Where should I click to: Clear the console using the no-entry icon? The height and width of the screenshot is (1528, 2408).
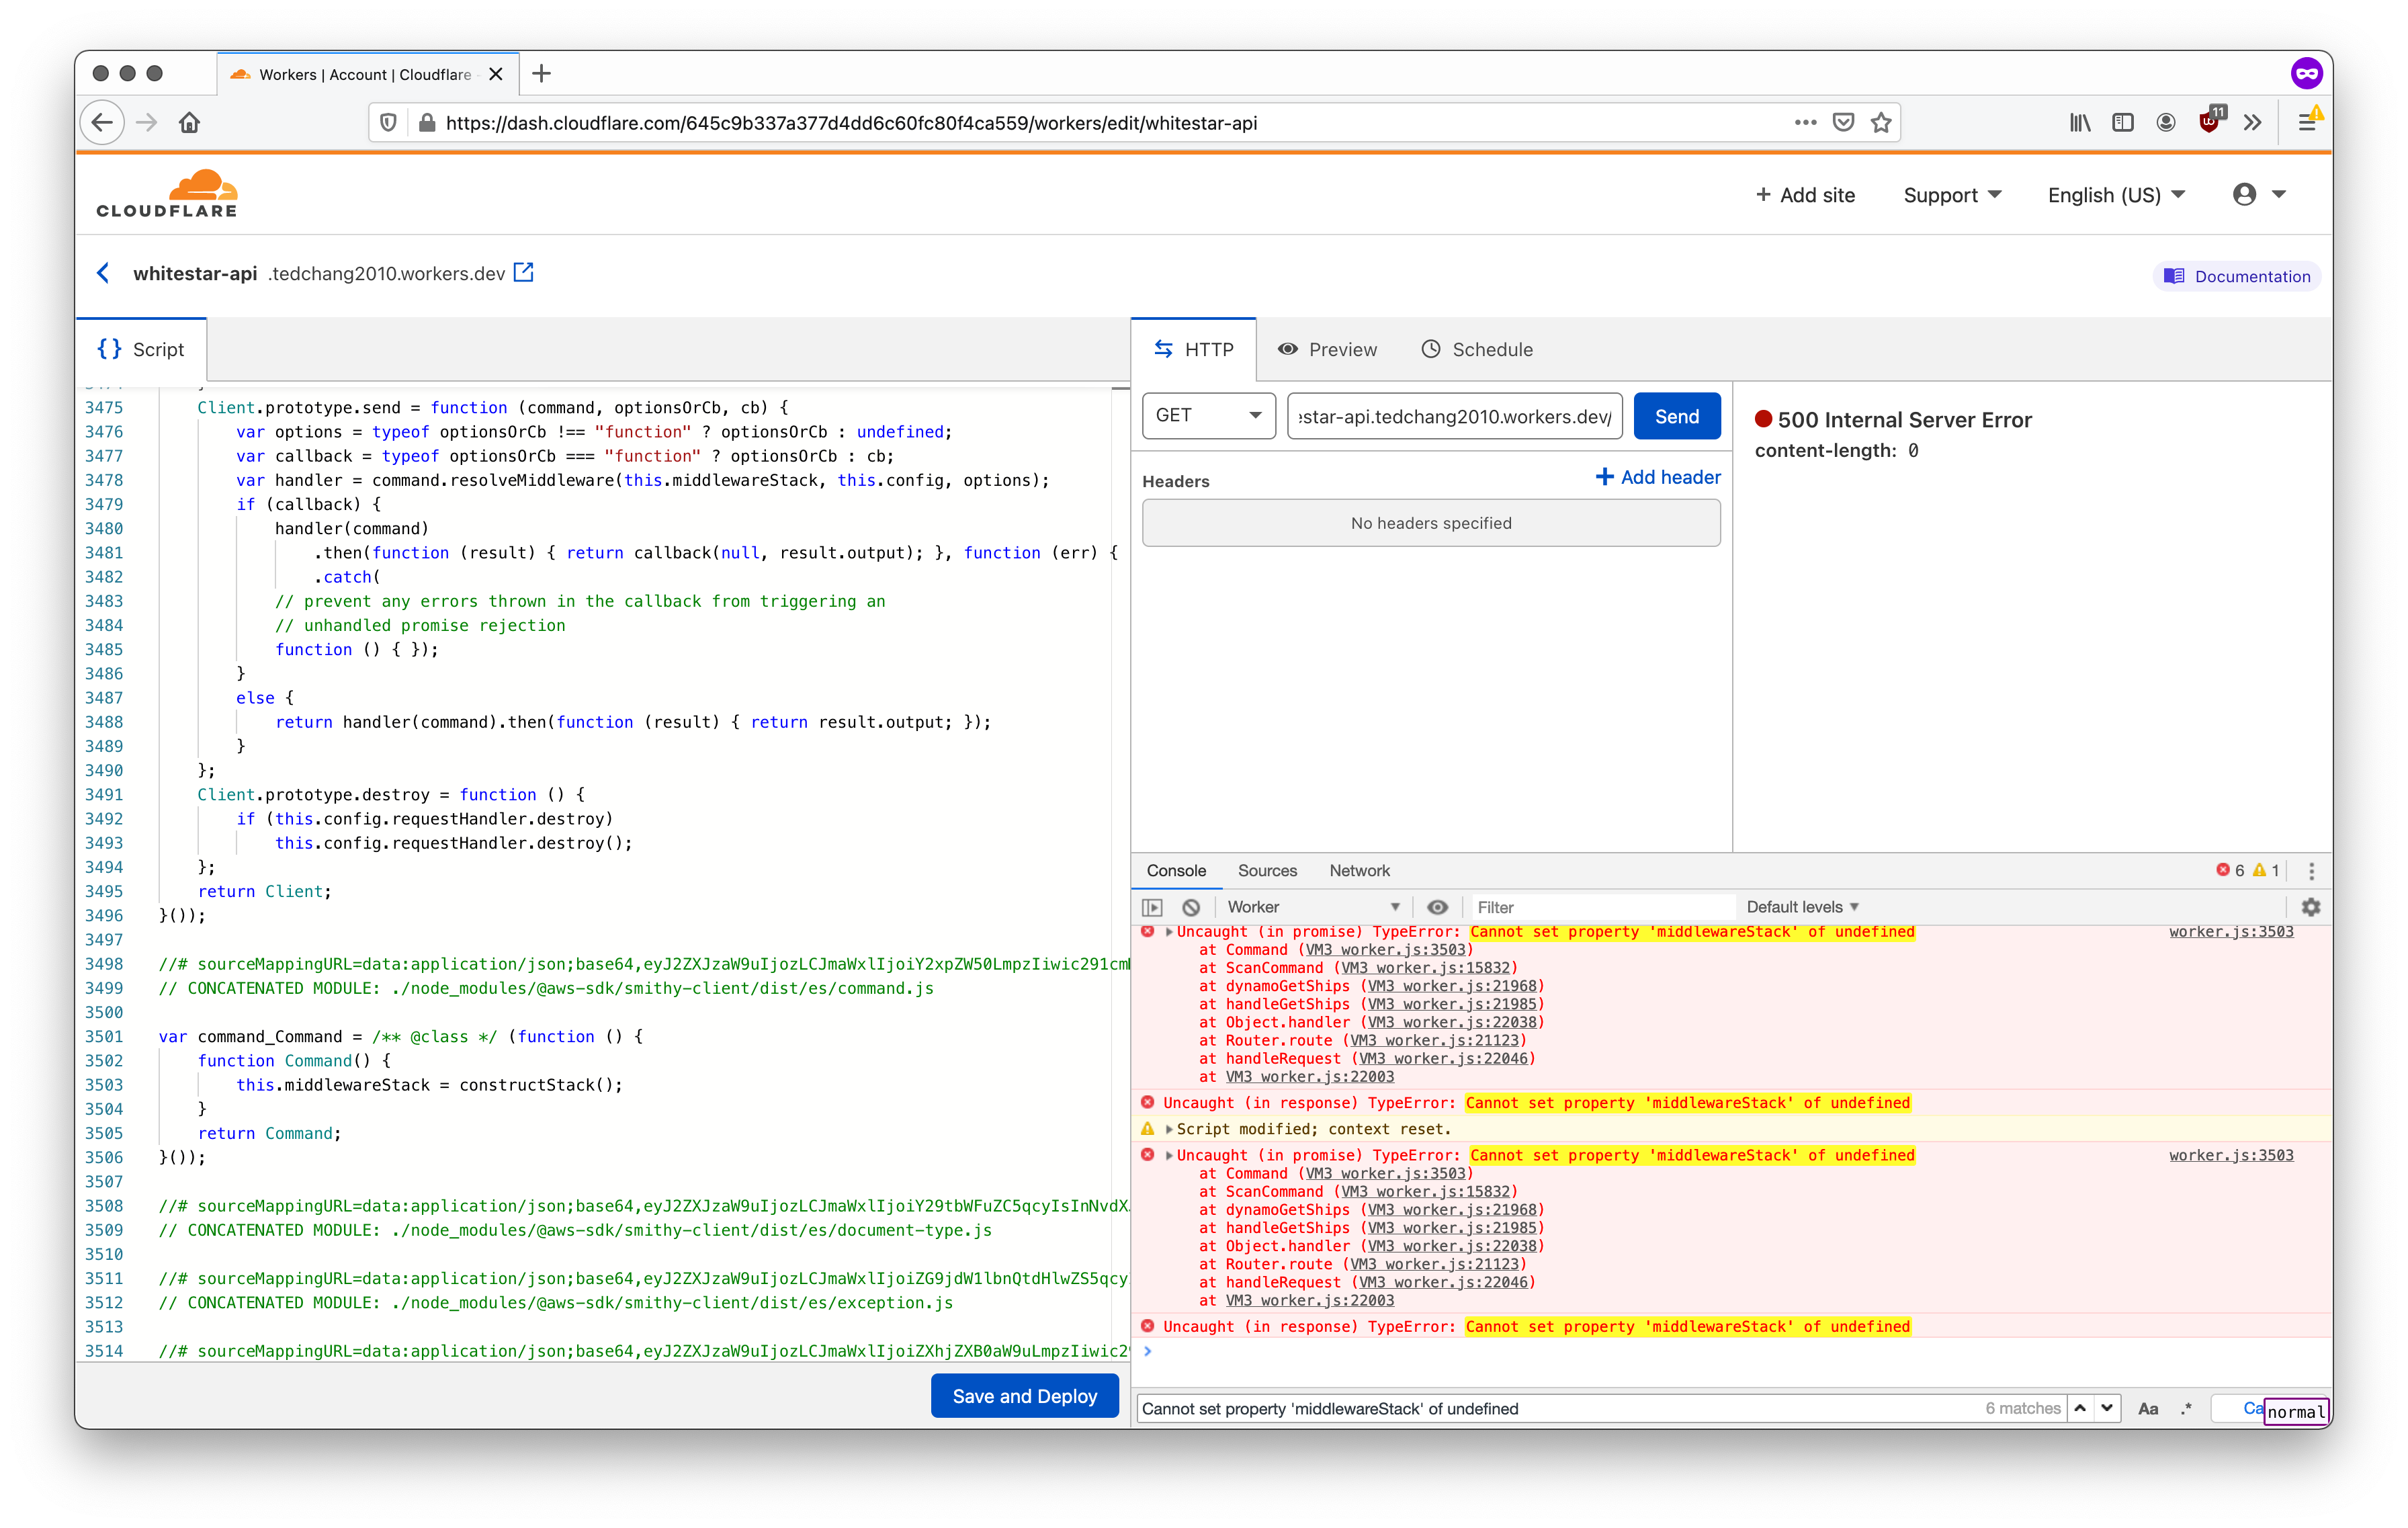1192,907
